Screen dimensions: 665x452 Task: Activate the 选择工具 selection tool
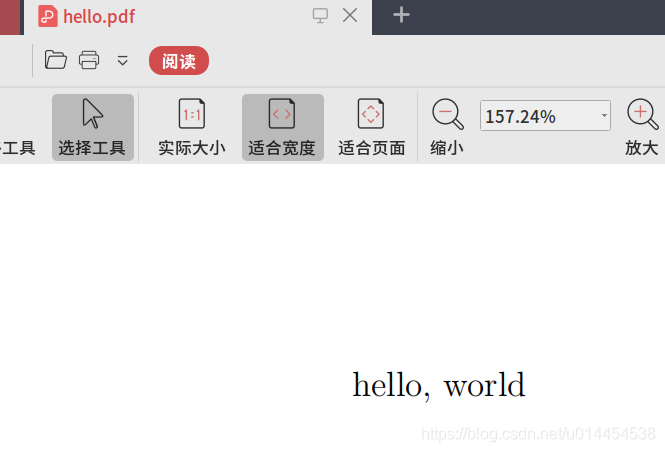[92, 127]
